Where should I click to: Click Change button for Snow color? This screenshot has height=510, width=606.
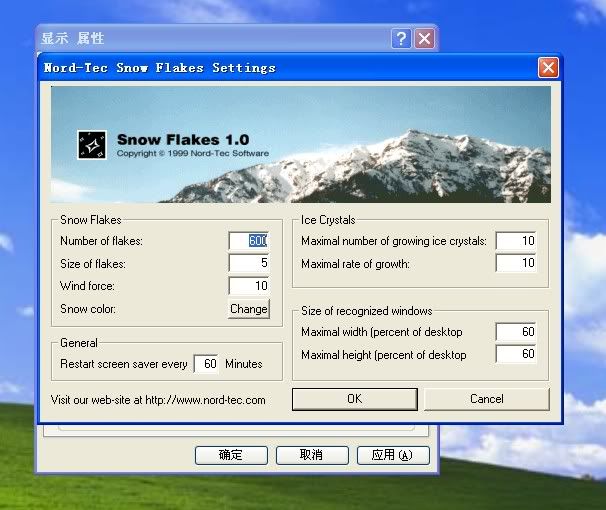tap(249, 309)
